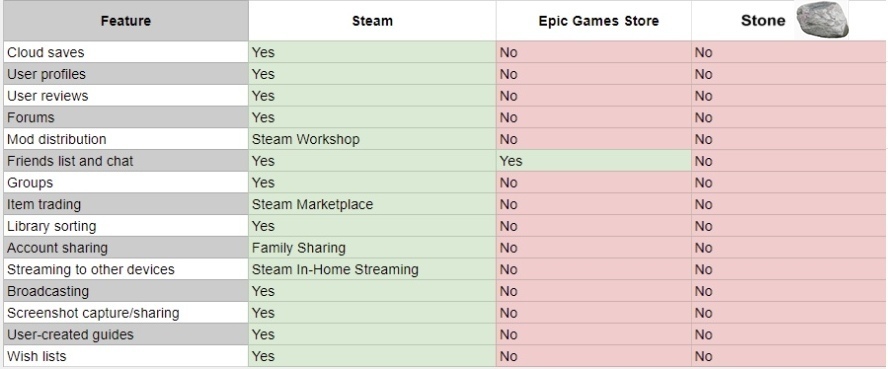Select the User-created guides feature cell
The width and height of the screenshot is (888, 369).
(126, 334)
